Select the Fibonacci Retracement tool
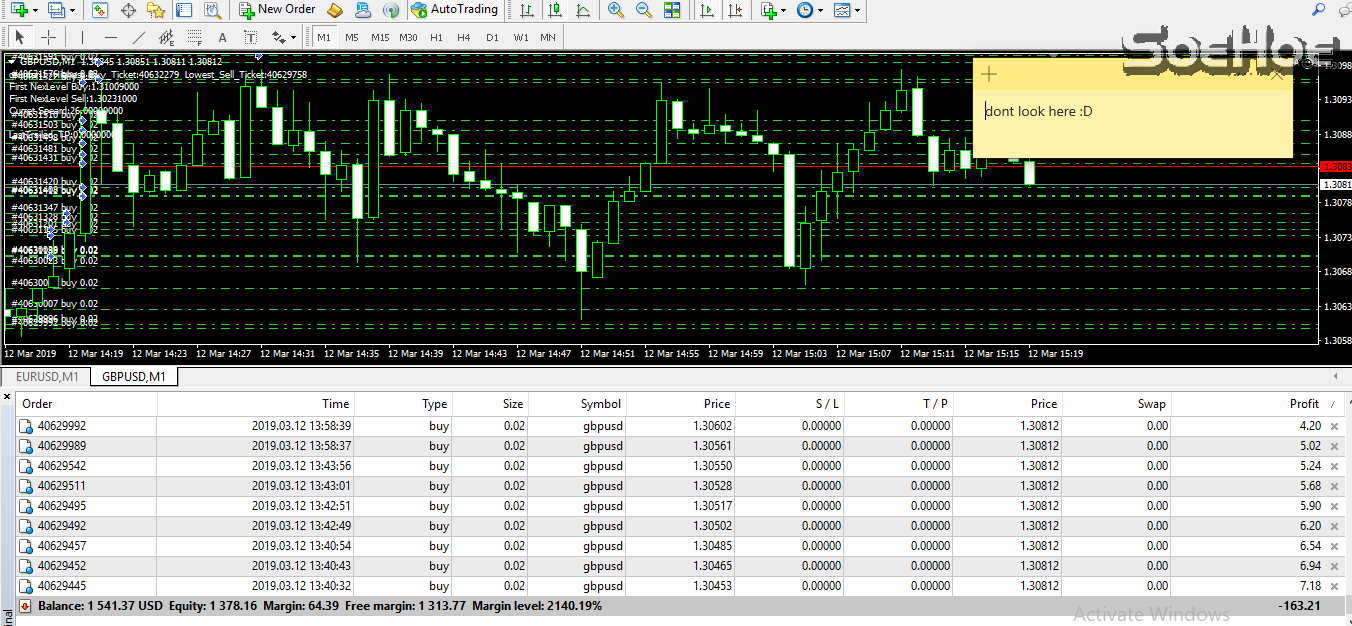 point(193,37)
